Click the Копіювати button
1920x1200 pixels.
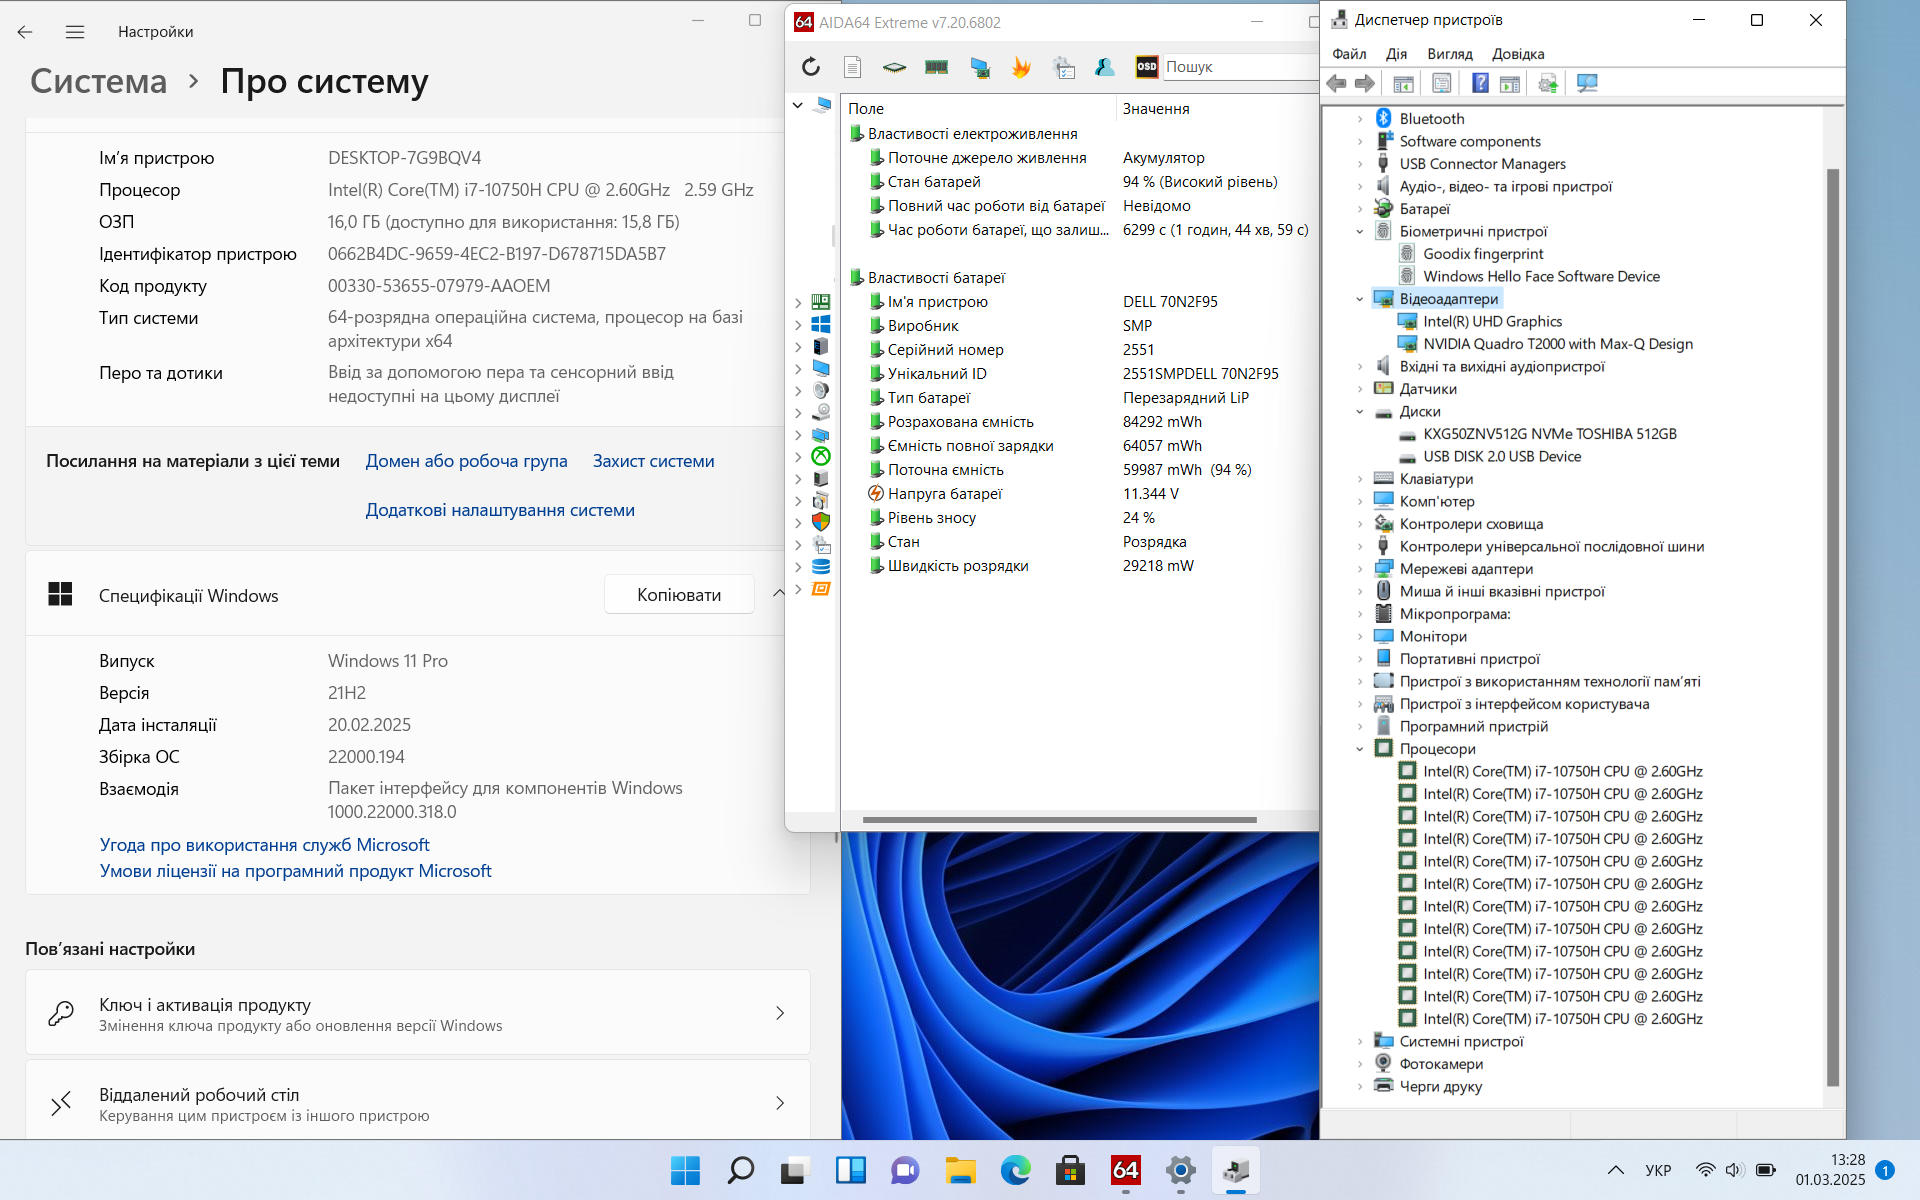679,594
